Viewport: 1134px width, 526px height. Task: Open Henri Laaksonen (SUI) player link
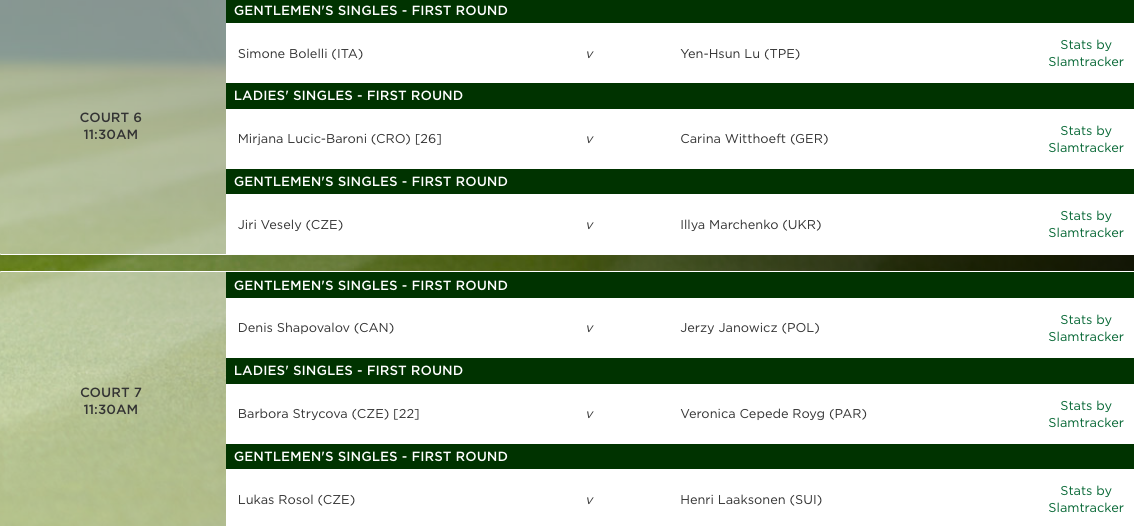point(751,500)
